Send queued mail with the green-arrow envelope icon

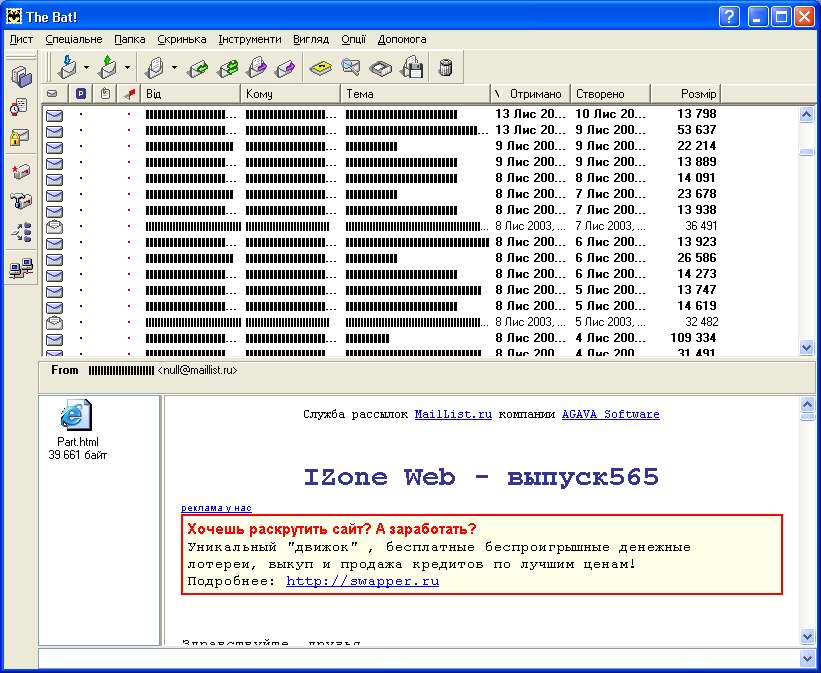108,67
